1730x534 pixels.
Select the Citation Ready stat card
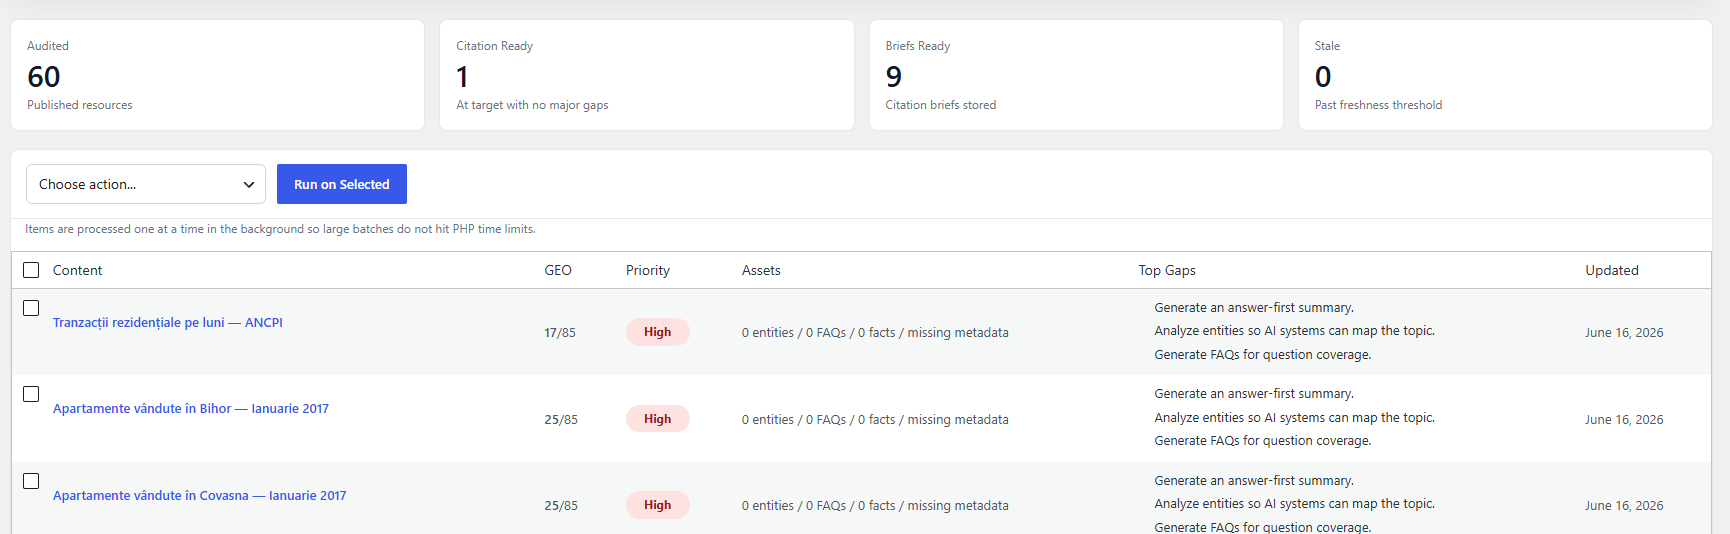point(647,75)
